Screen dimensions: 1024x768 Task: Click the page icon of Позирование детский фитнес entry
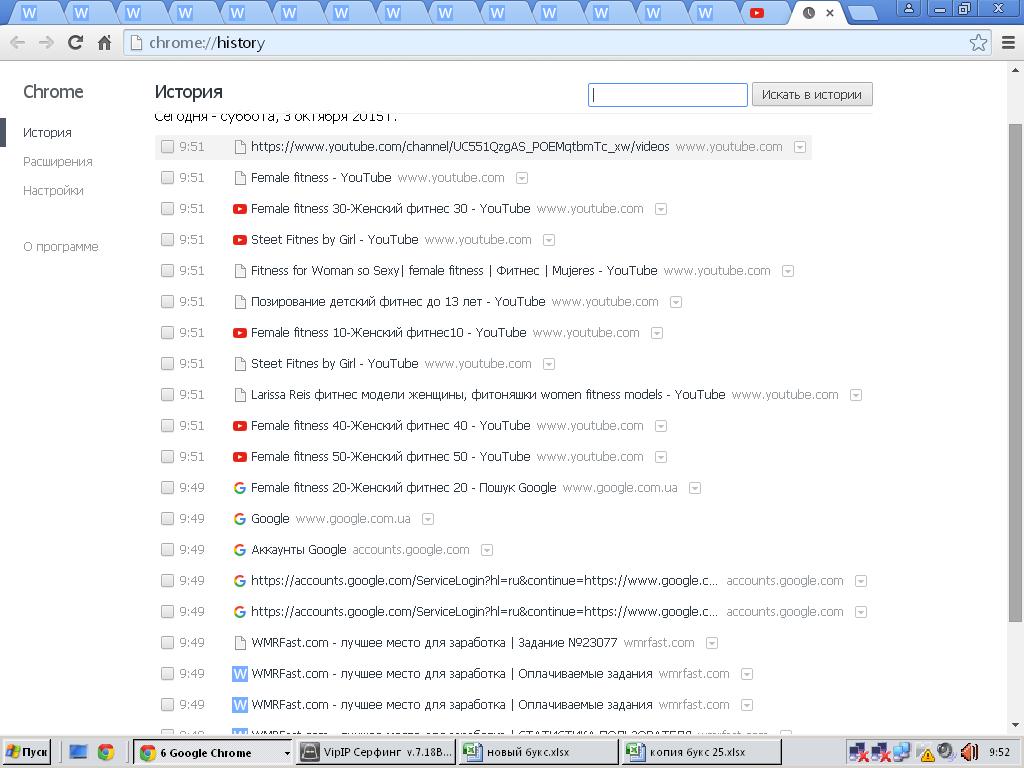coord(240,302)
